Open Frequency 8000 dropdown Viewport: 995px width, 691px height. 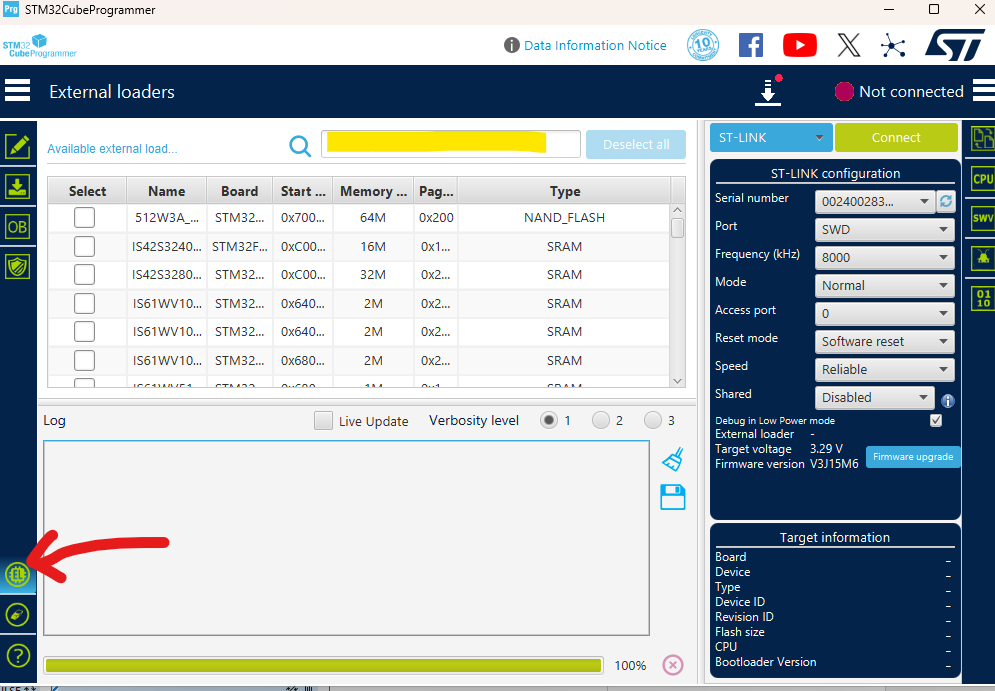pyautogui.click(x=884, y=258)
